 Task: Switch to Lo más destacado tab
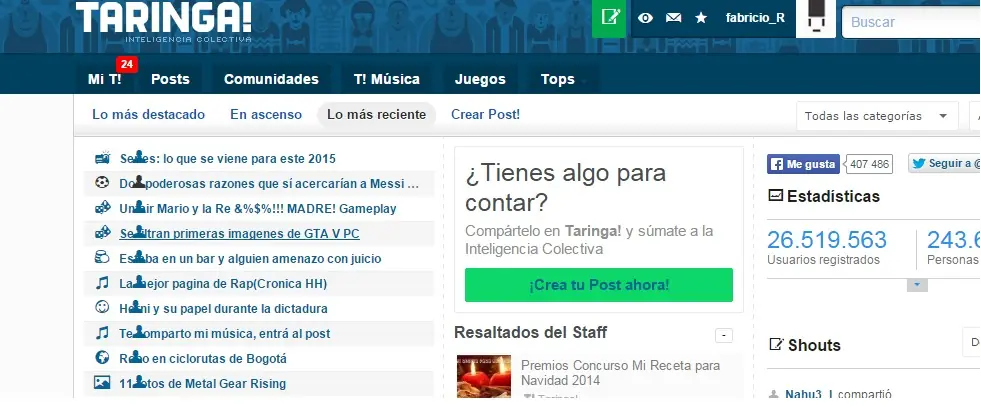pyautogui.click(x=148, y=114)
